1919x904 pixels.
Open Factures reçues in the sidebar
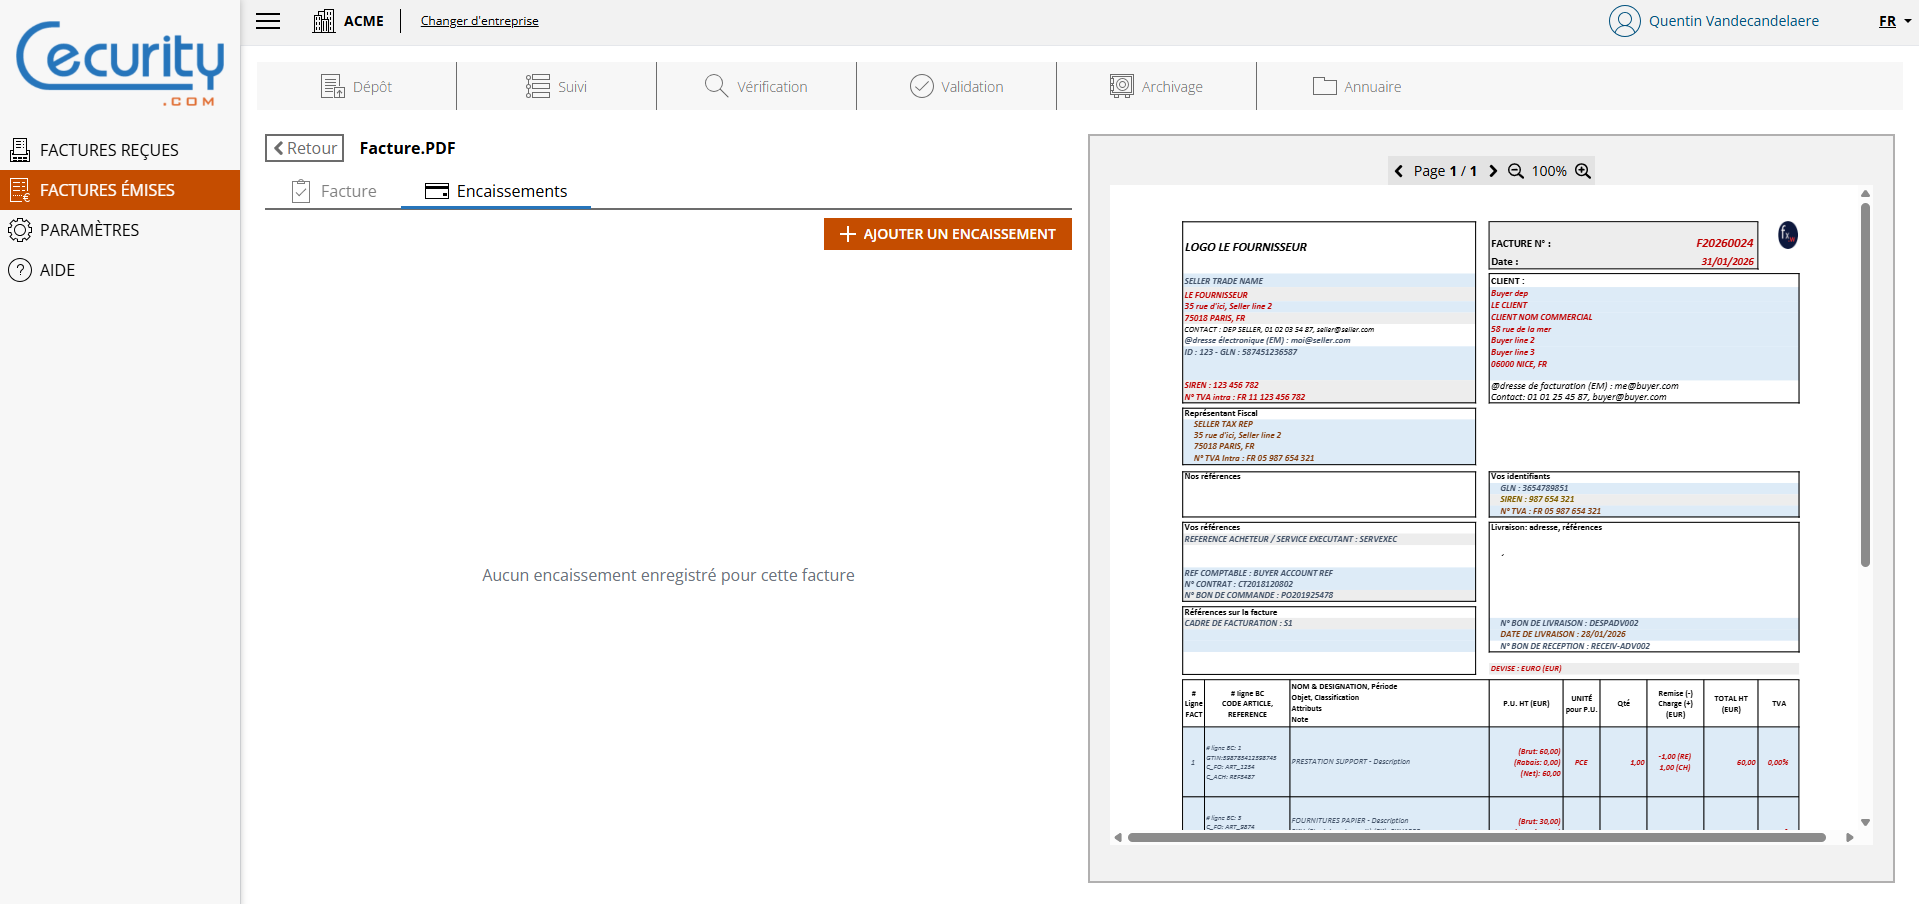120,150
